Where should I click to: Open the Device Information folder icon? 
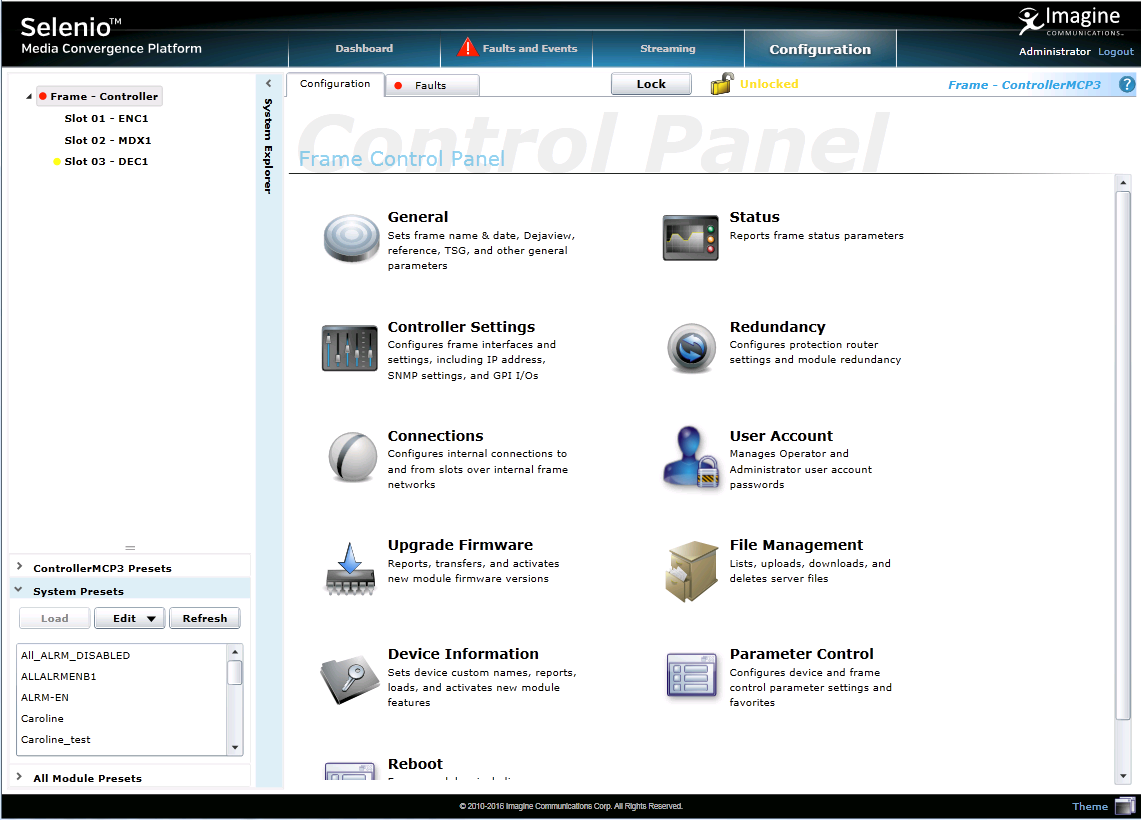point(350,680)
